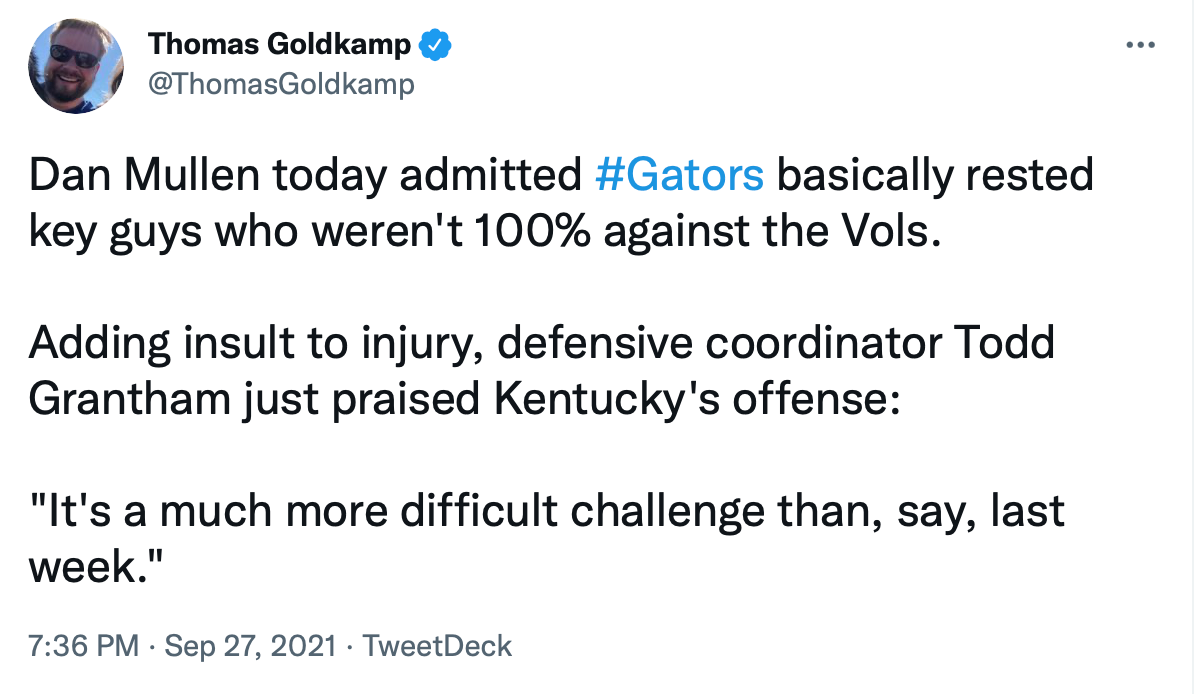Viewport: 1194px width, 694px height.
Task: Click the blue verified badge
Action: [x=436, y=45]
